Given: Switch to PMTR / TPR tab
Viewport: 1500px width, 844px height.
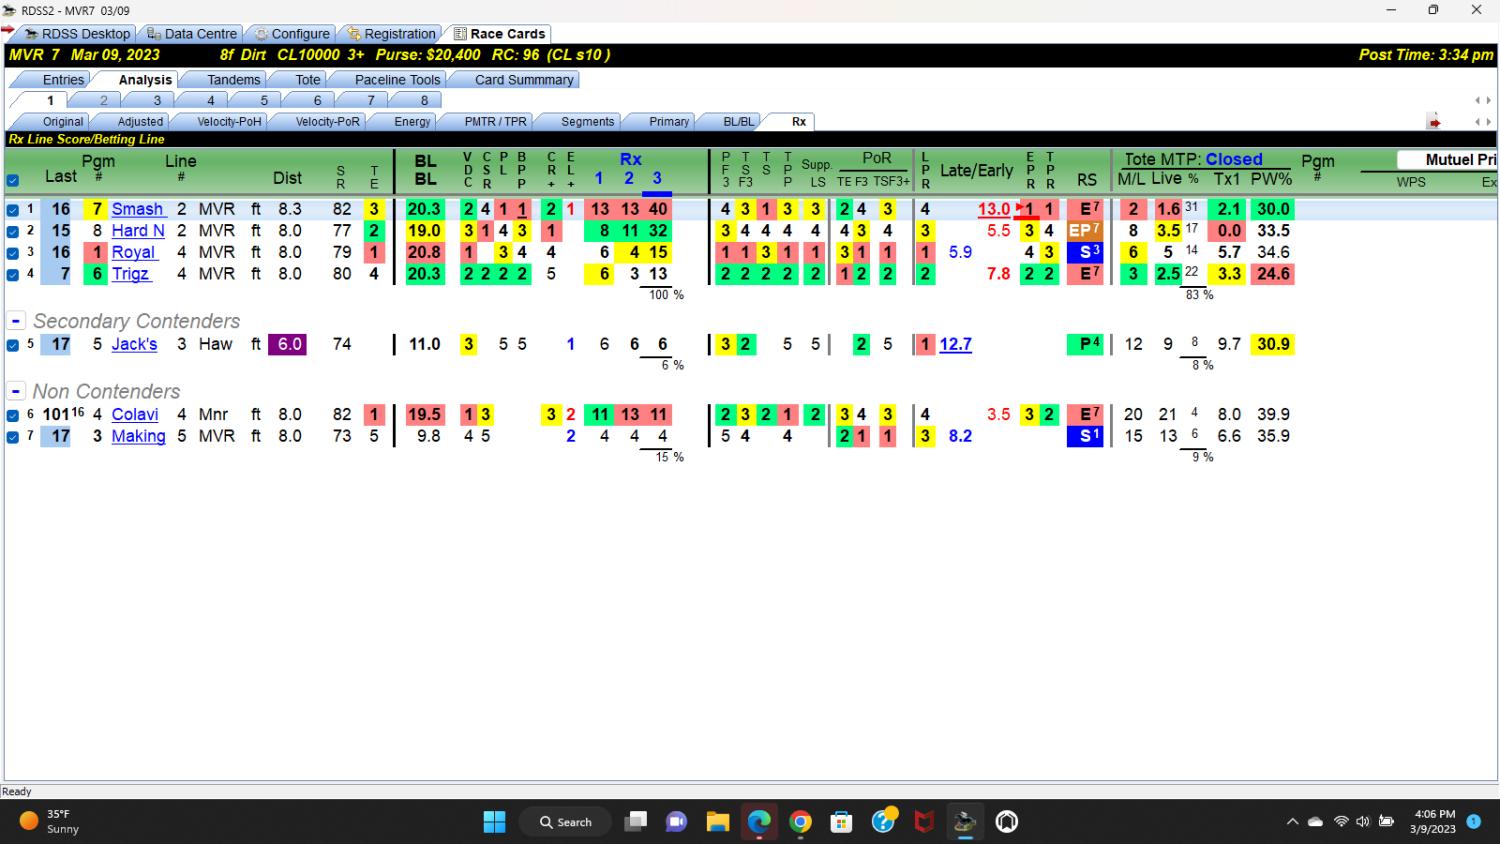Looking at the screenshot, I should click(x=495, y=121).
